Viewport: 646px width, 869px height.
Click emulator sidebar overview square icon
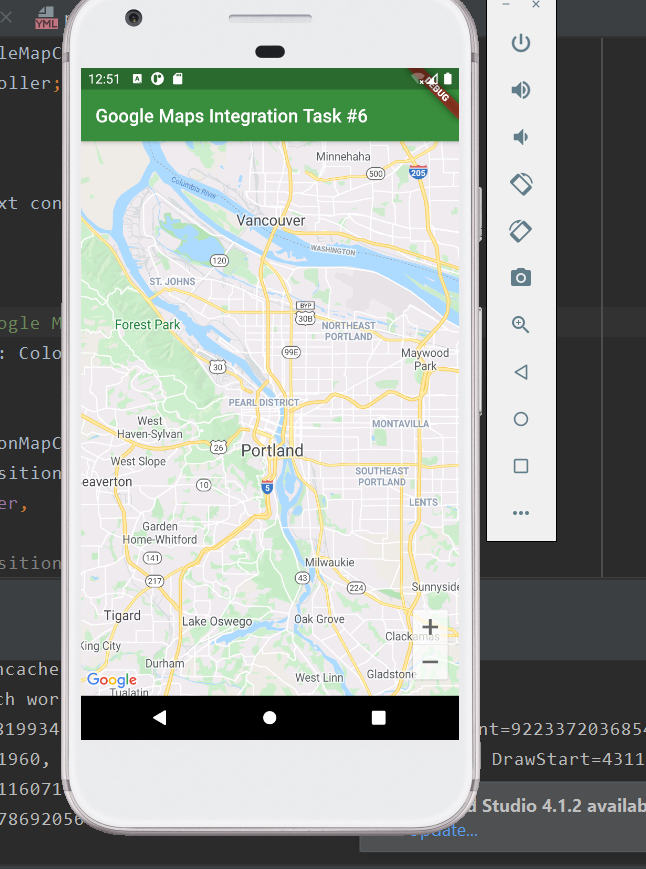pyautogui.click(x=521, y=466)
